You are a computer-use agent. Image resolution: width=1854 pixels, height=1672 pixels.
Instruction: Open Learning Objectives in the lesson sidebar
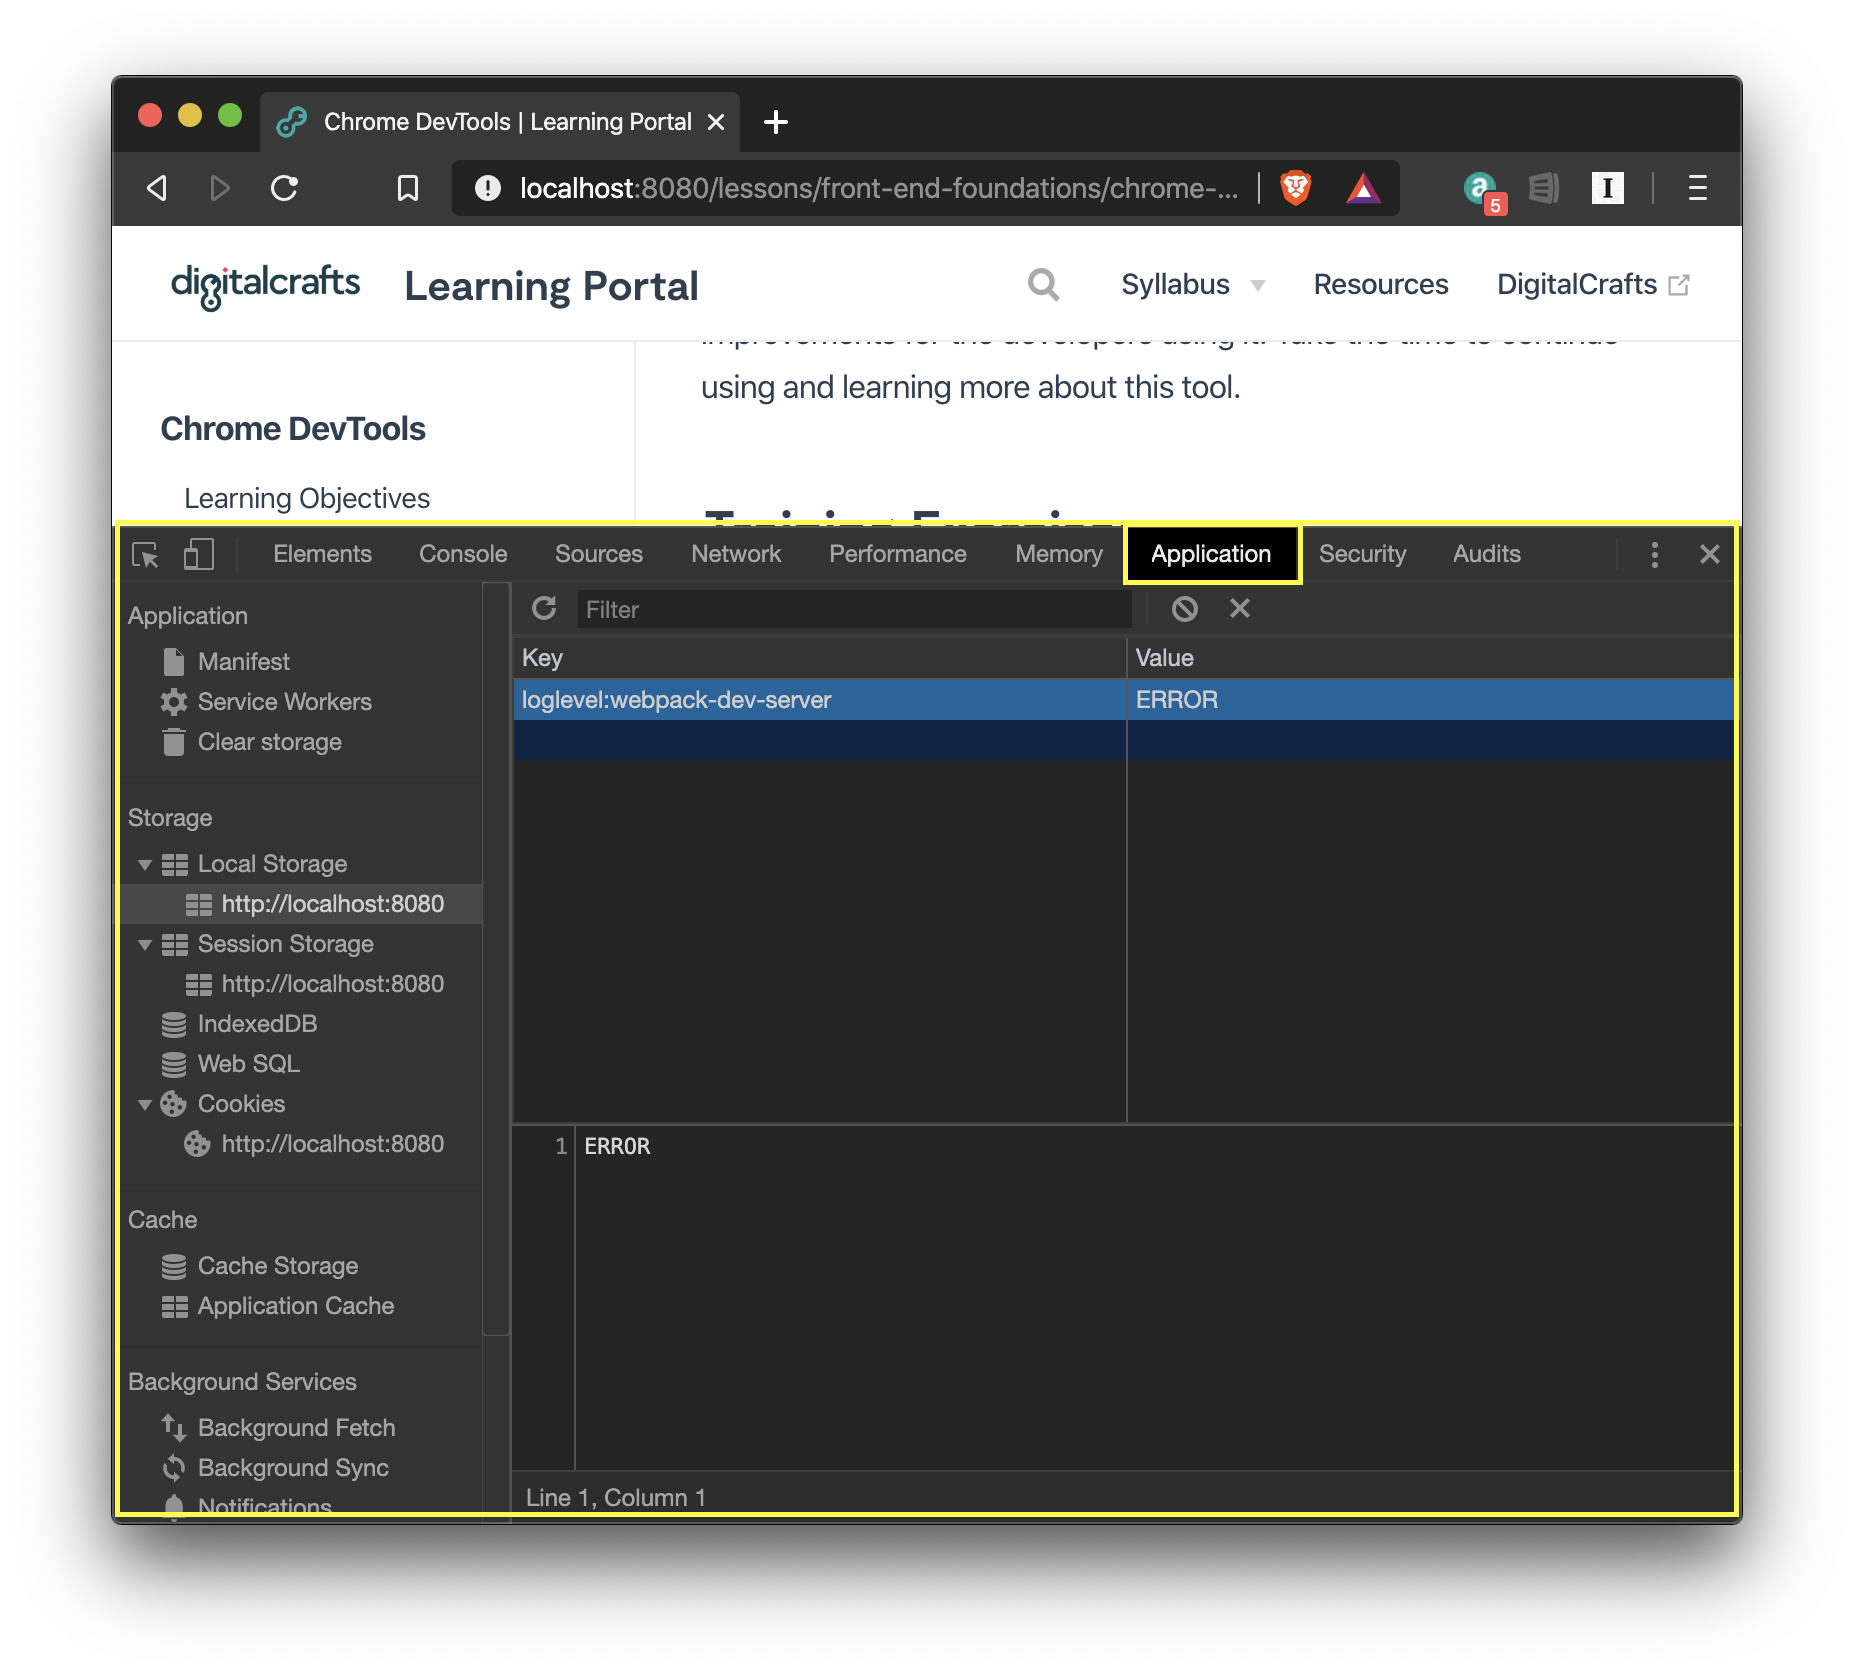[x=307, y=497]
